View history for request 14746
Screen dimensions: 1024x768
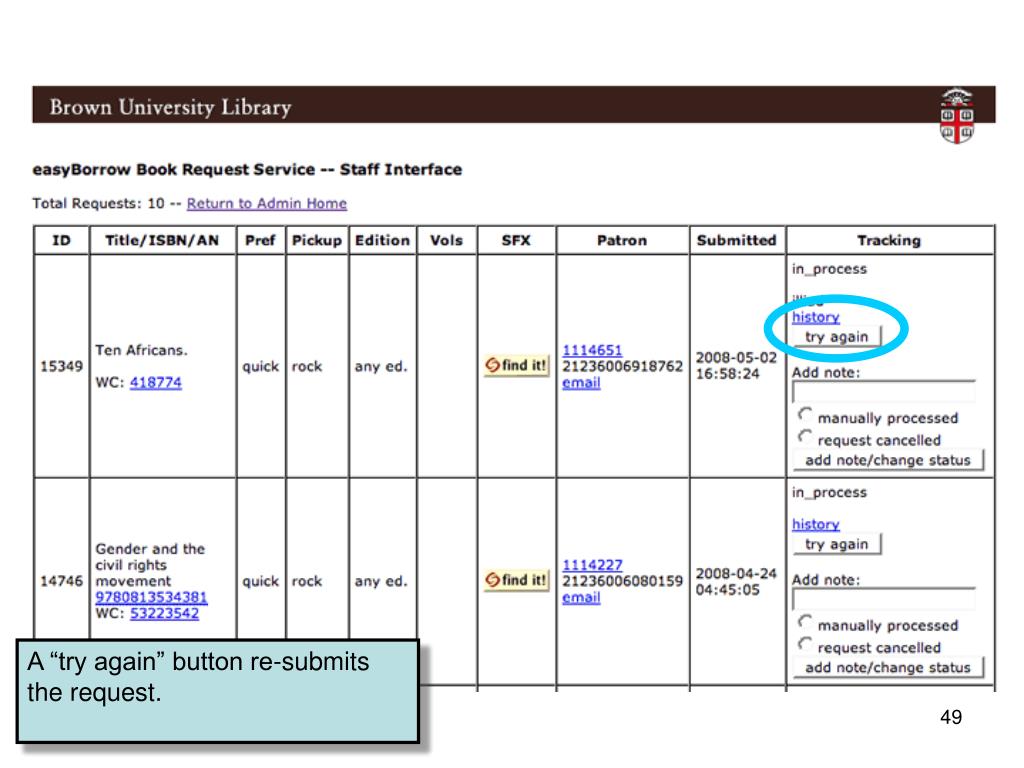816,524
